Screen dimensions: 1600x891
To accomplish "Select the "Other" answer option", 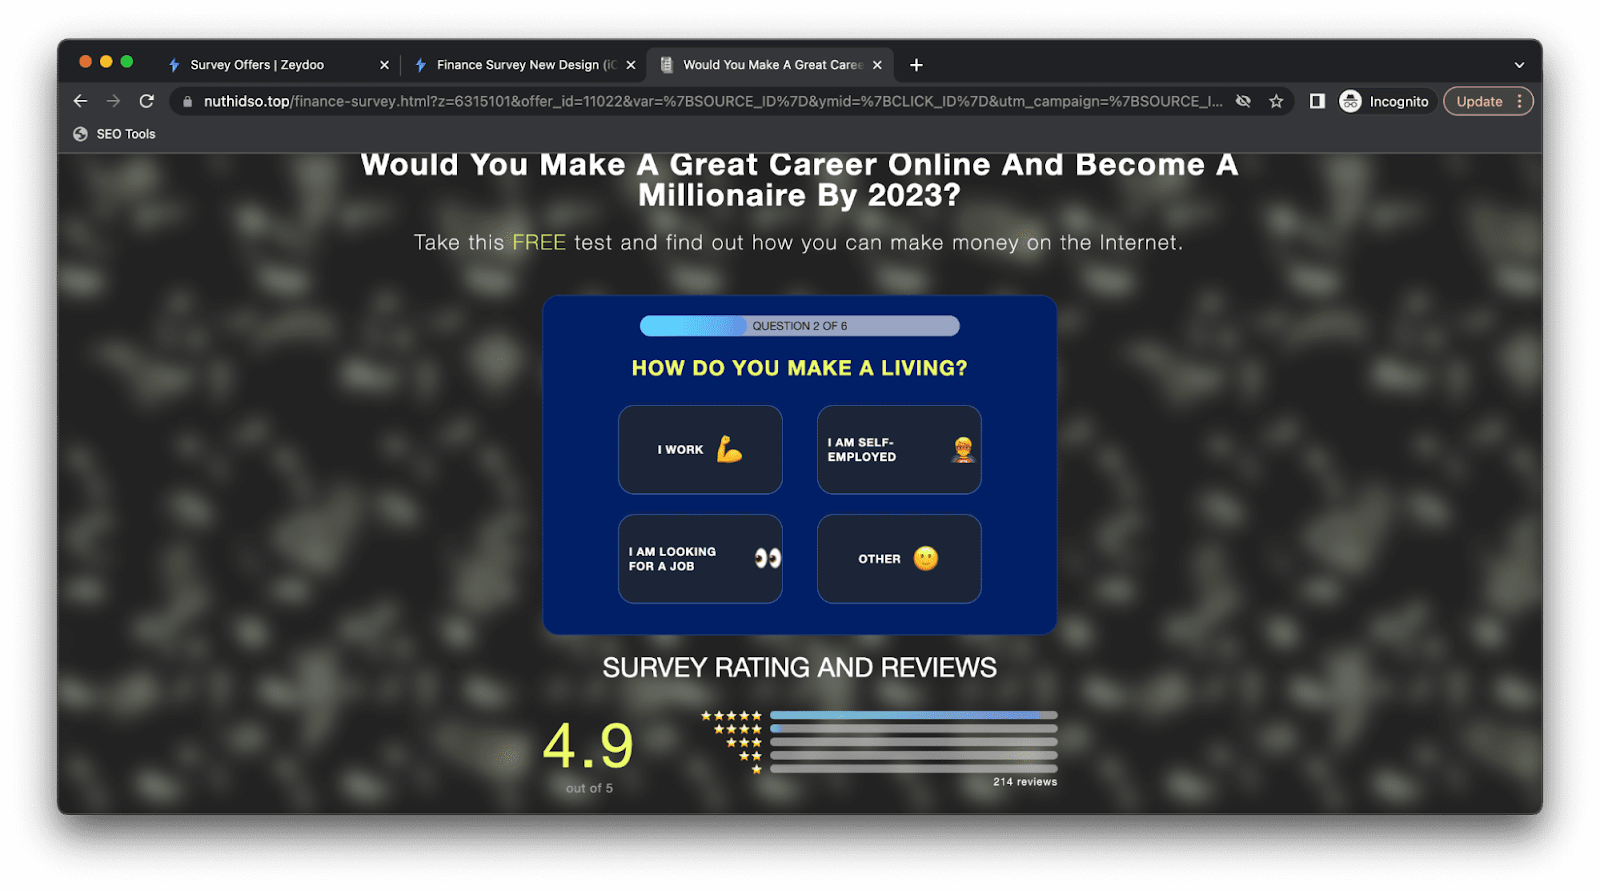I will pos(899,559).
